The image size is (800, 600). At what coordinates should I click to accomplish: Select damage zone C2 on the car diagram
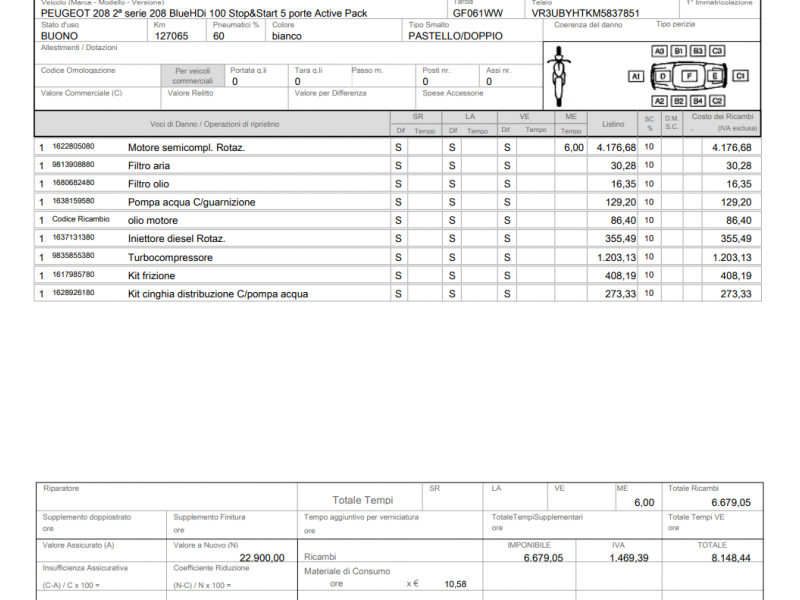click(x=717, y=101)
